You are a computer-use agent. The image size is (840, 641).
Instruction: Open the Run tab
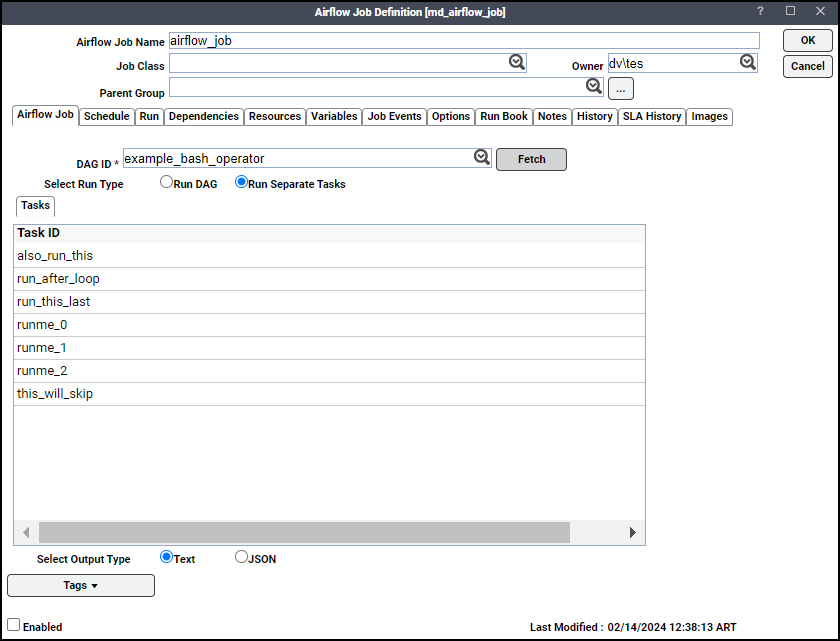click(x=149, y=117)
